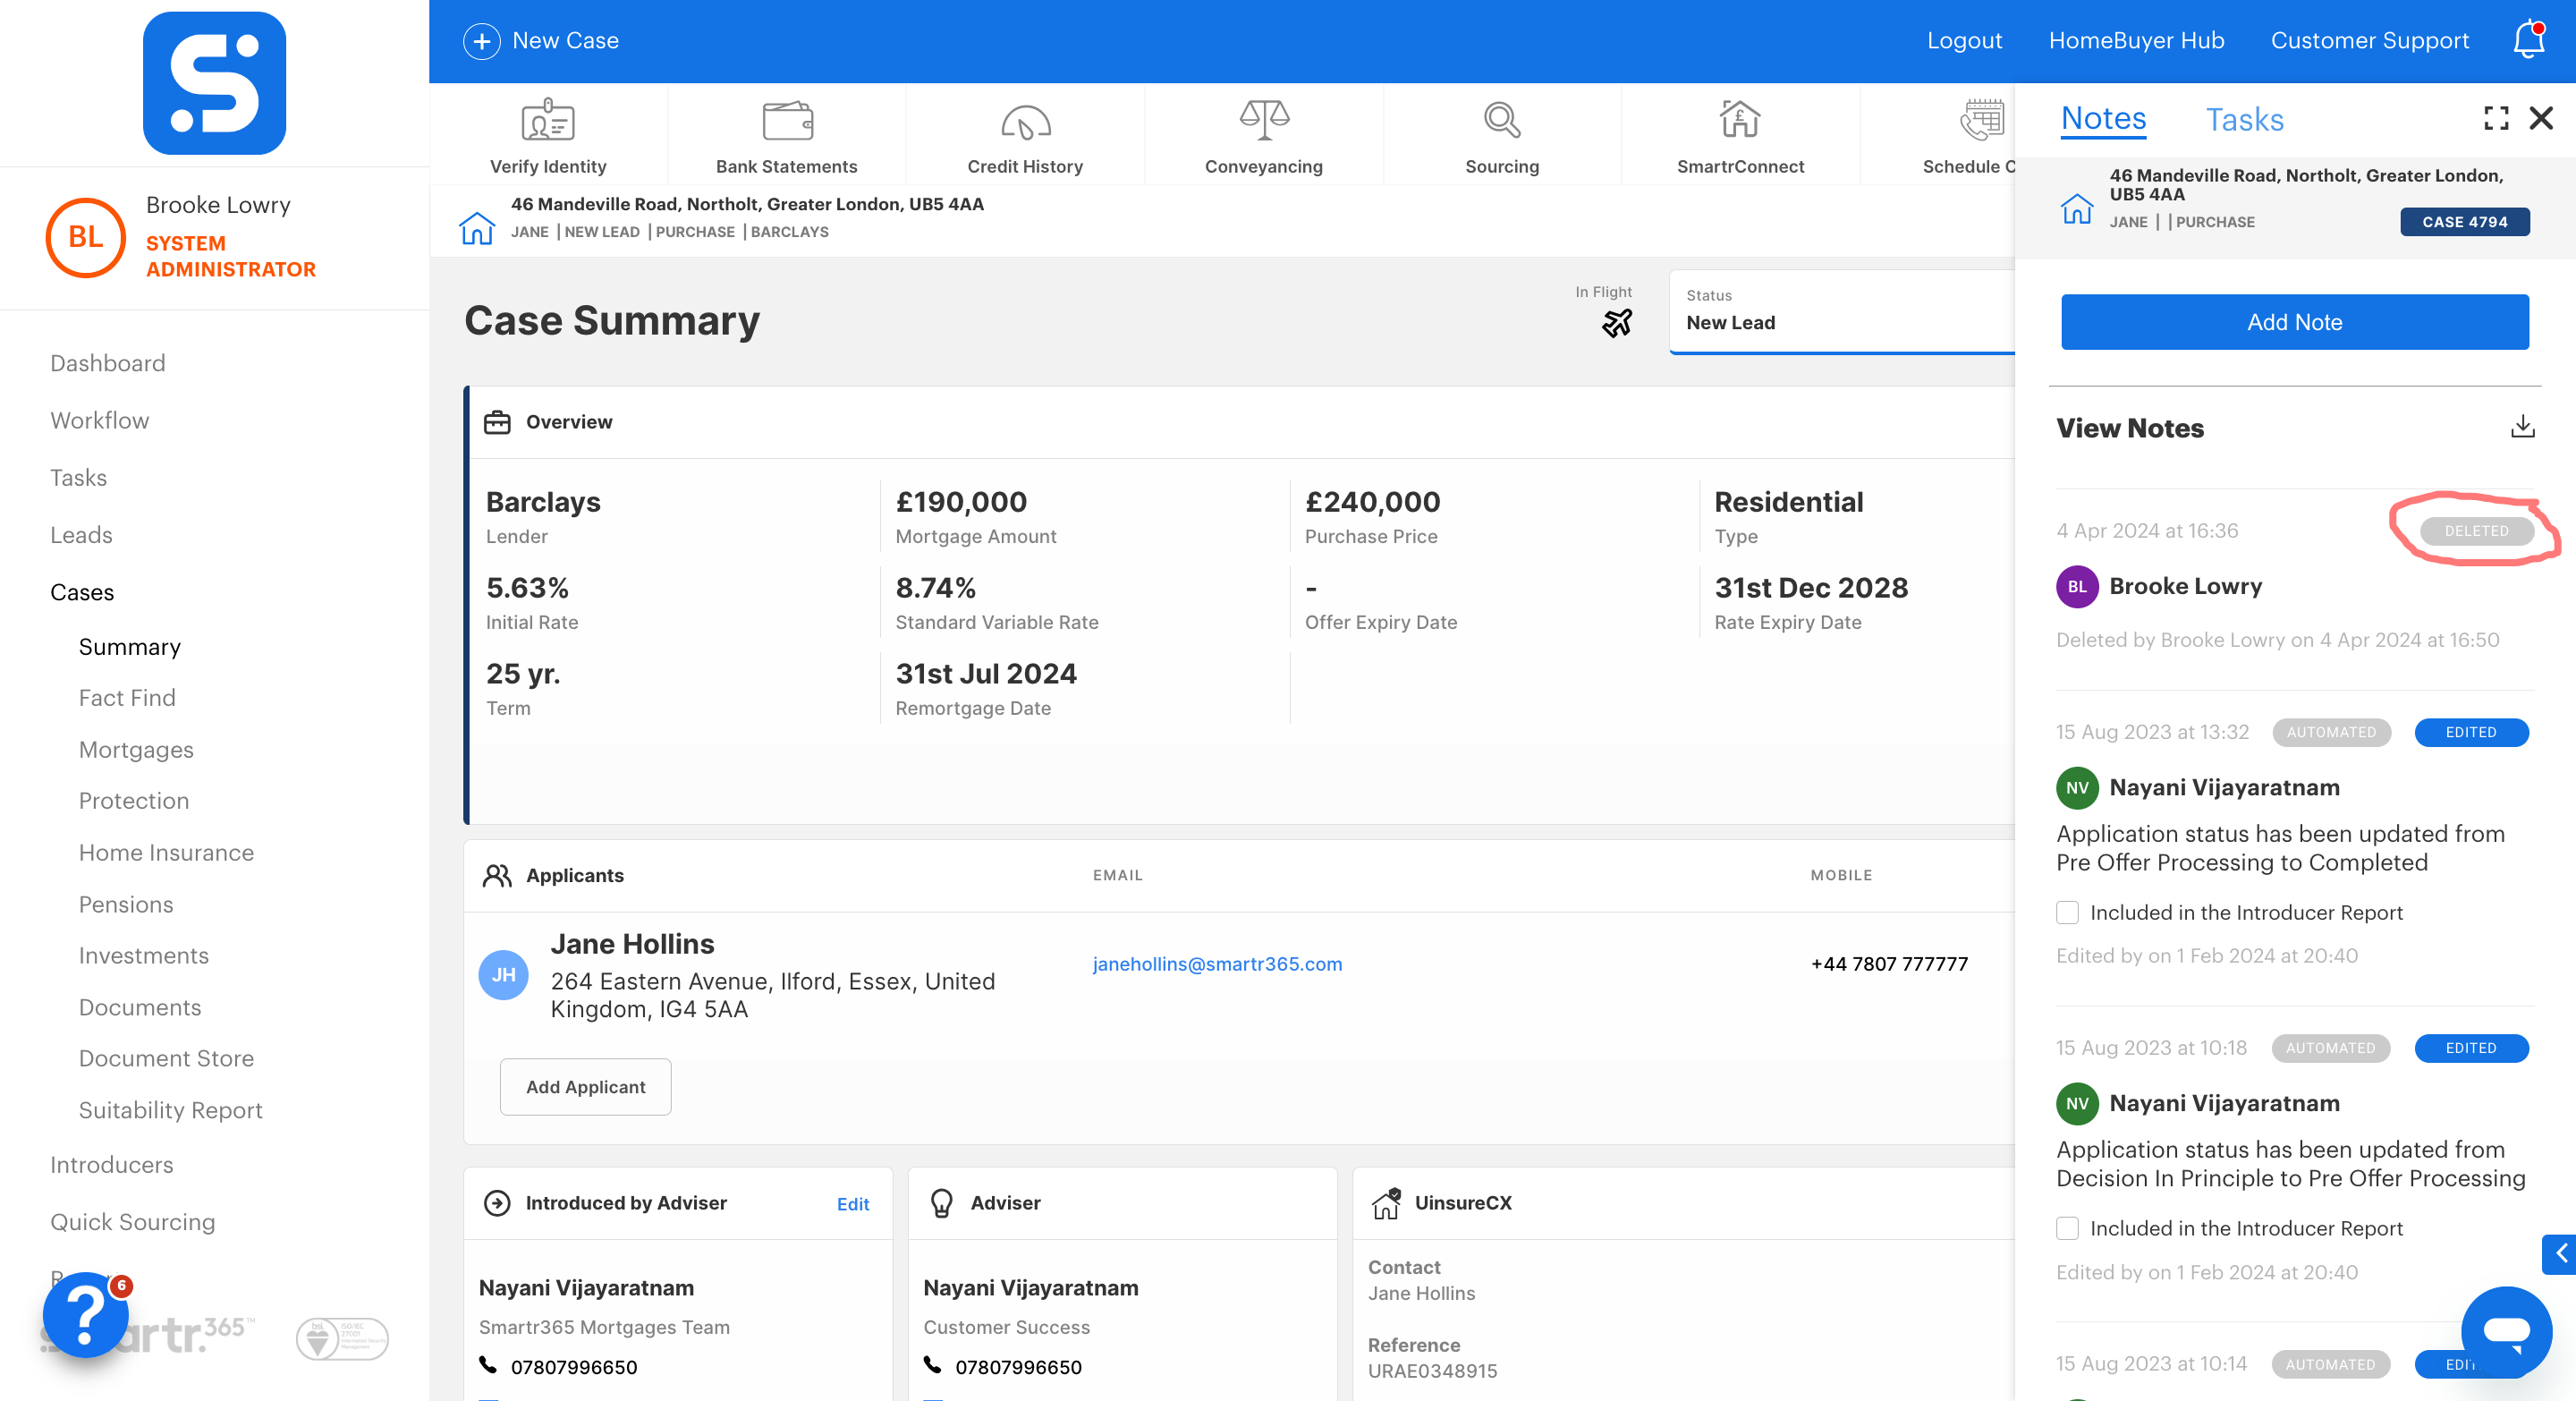Viewport: 2576px width, 1401px height.
Task: Open HomeBuyer Hub link
Action: 2136,41
